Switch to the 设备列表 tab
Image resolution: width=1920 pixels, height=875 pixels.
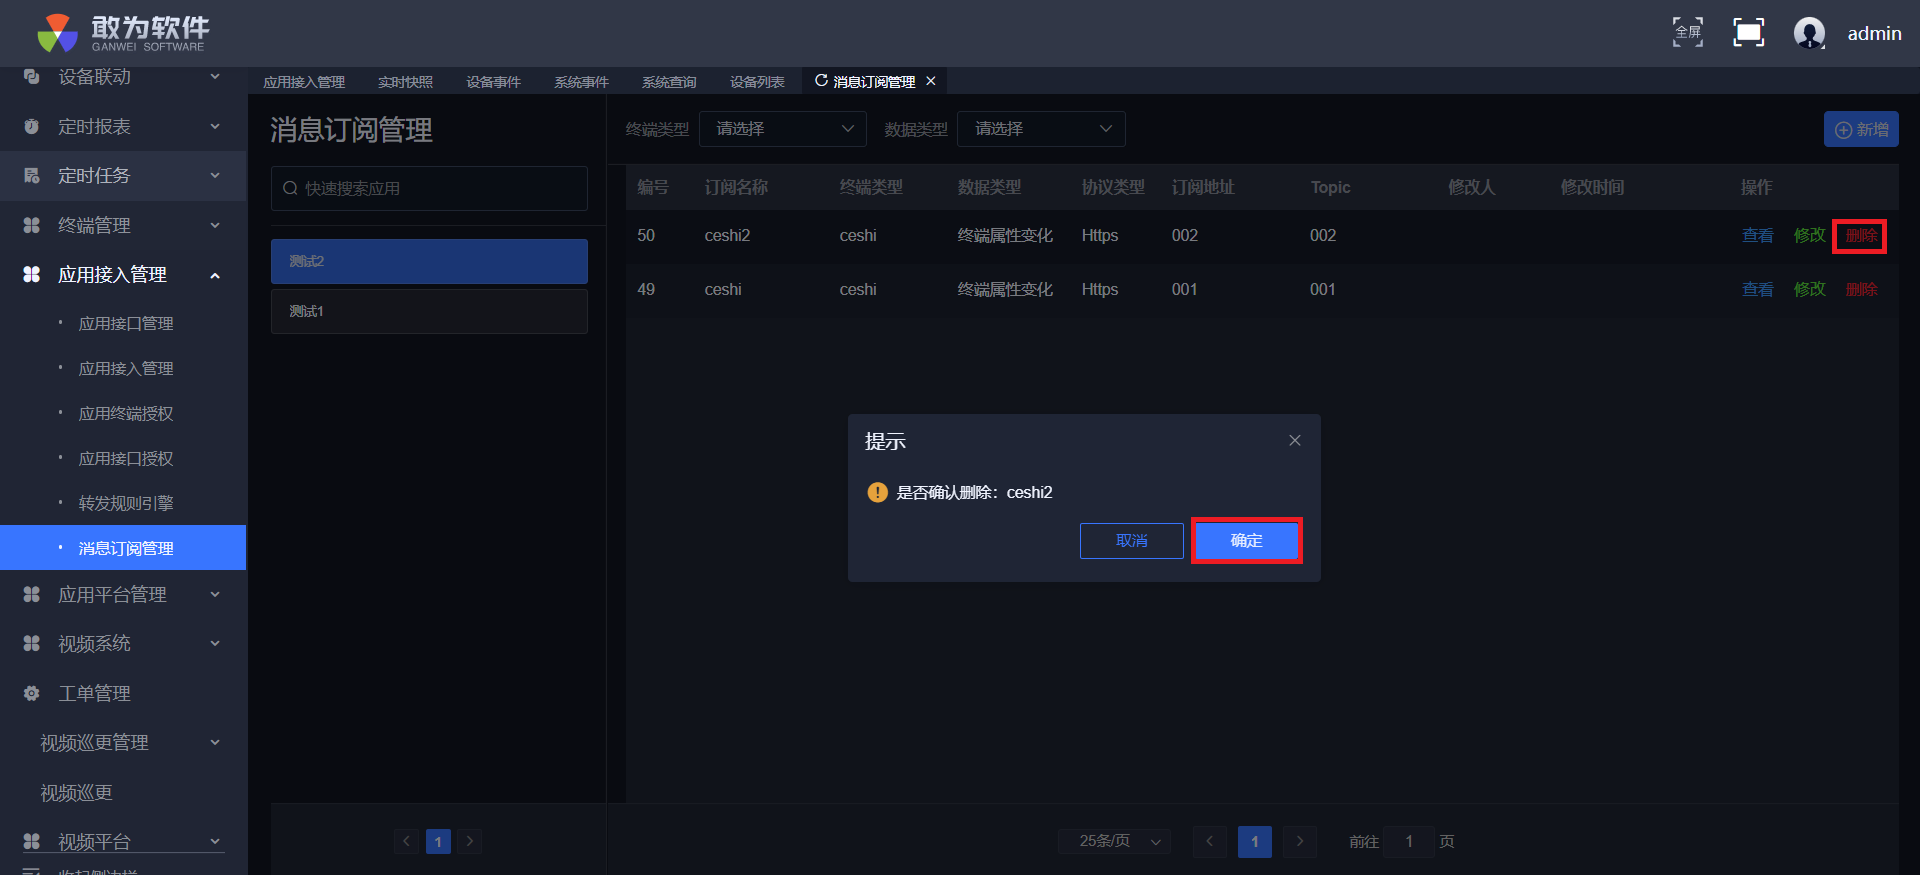(x=757, y=82)
